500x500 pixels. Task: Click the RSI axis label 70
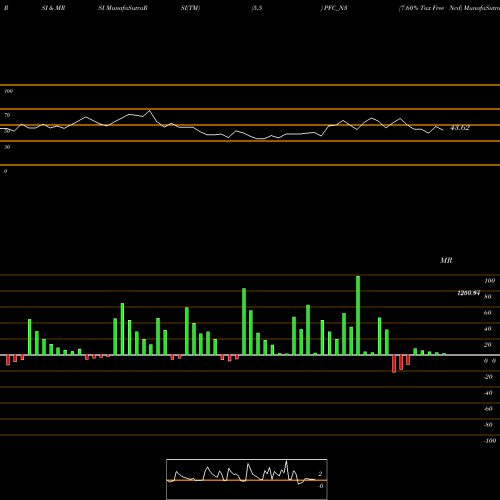[x=7, y=115]
